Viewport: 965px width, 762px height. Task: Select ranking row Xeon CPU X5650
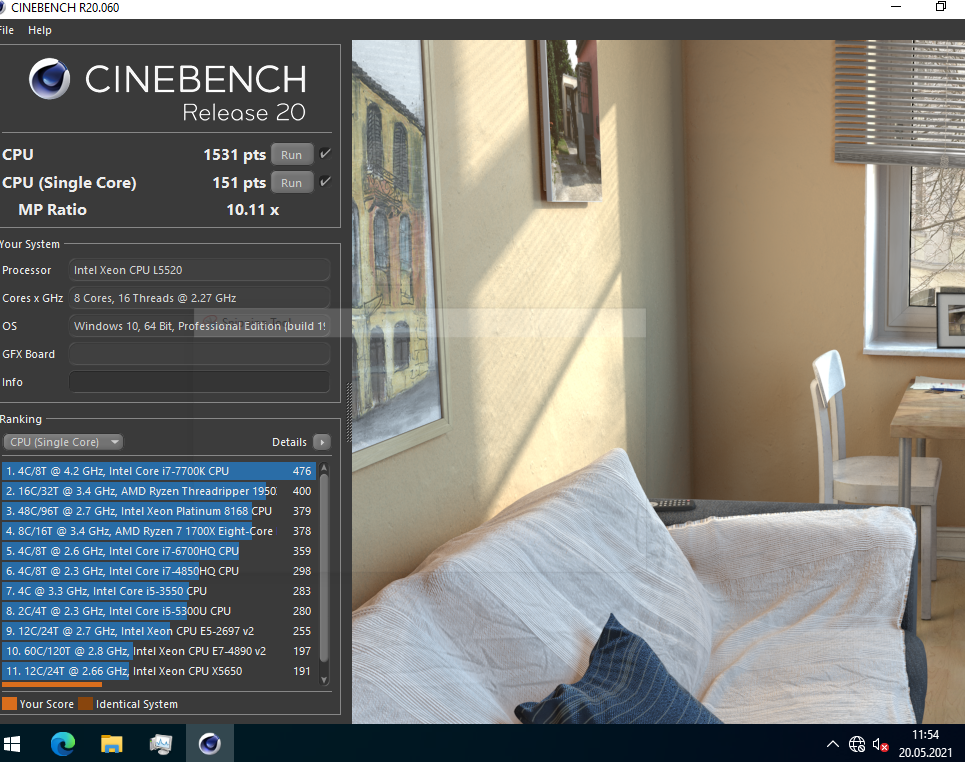pyautogui.click(x=159, y=671)
